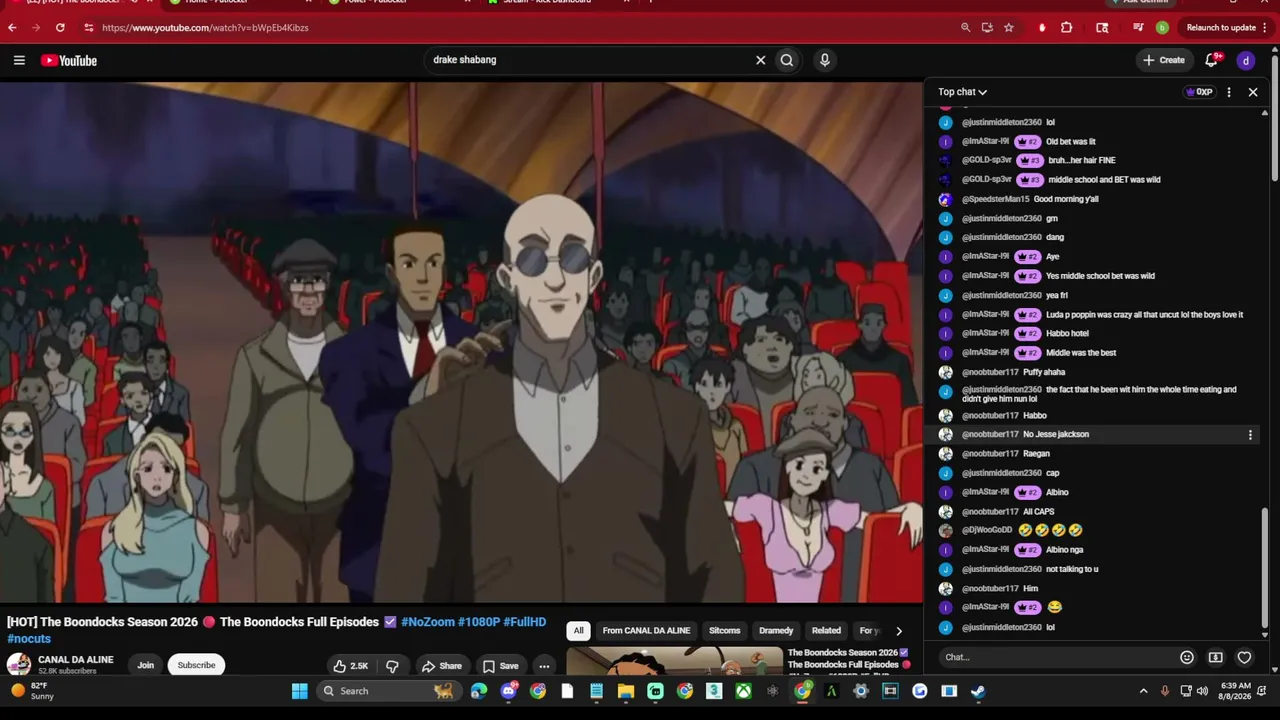Open media controls in Chrome toolbar

pos(1138,28)
